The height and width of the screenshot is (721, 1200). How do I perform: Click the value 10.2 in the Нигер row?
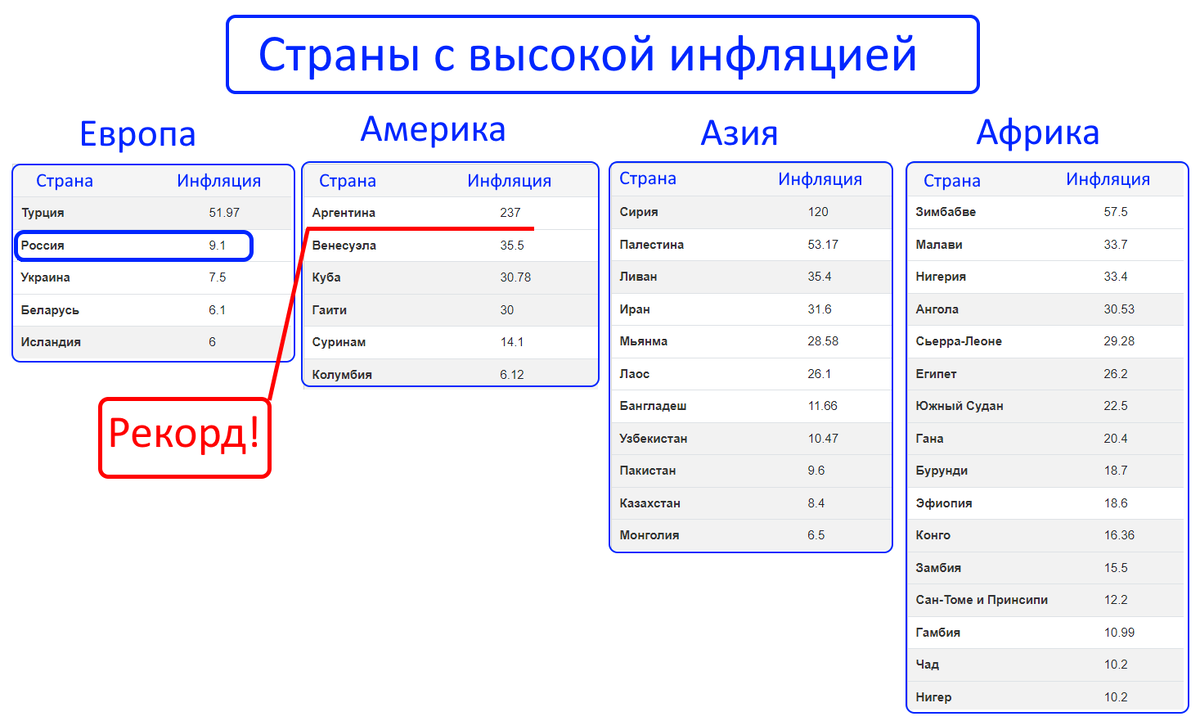tap(1116, 697)
